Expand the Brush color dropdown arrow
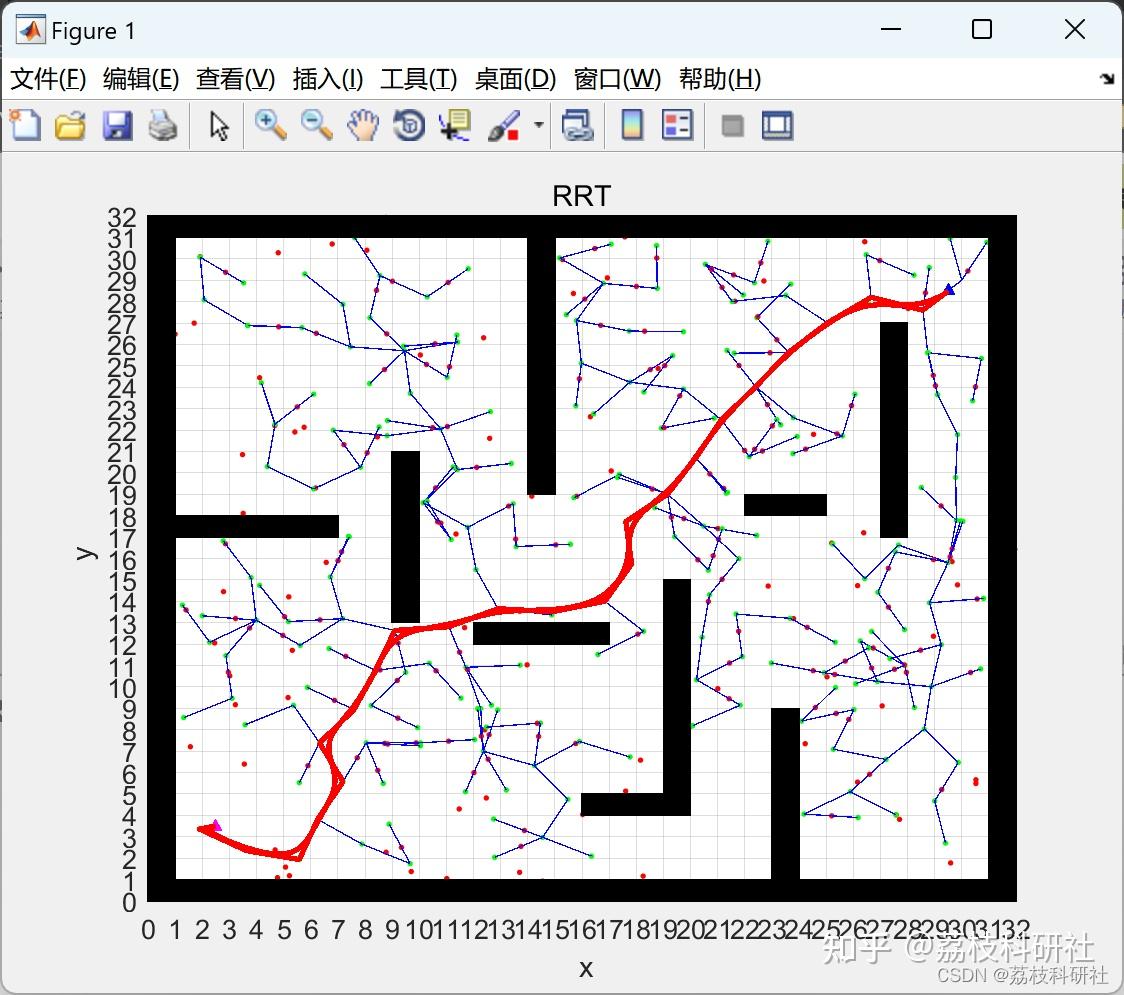 tap(539, 125)
